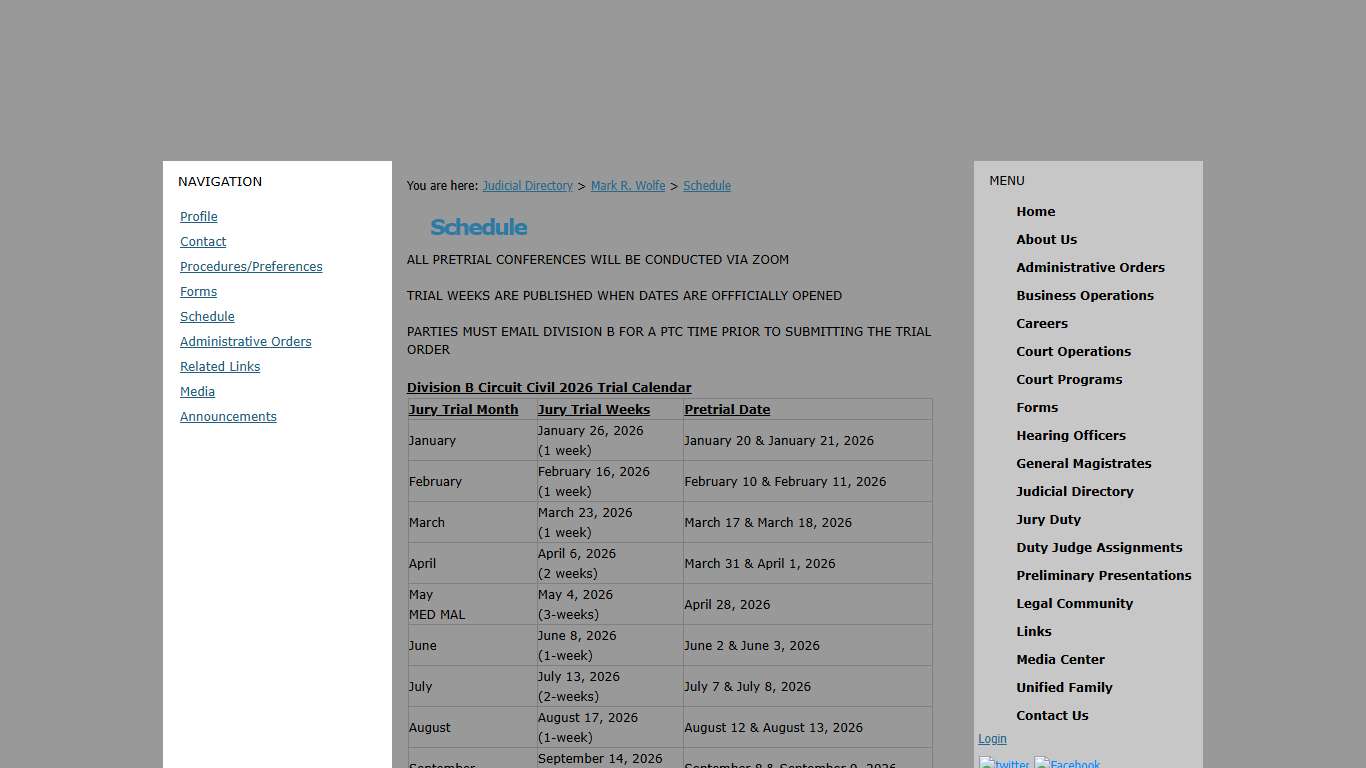Follow the Judicial Directory breadcrumb link

coord(527,185)
